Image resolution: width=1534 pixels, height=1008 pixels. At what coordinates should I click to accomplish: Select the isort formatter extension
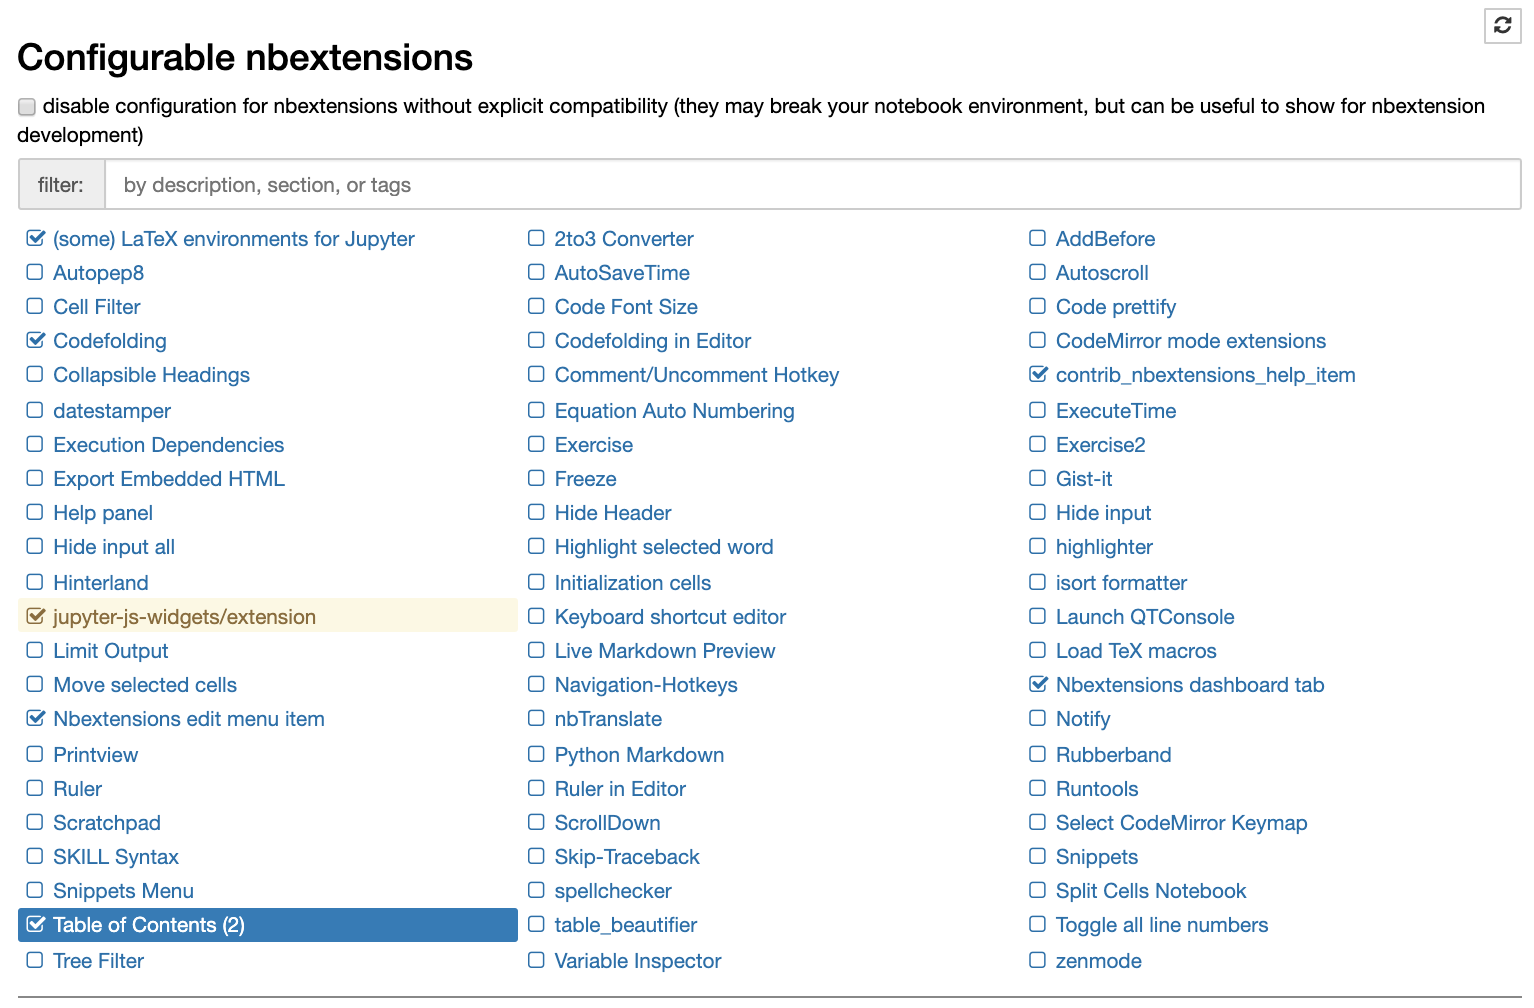click(x=1122, y=583)
